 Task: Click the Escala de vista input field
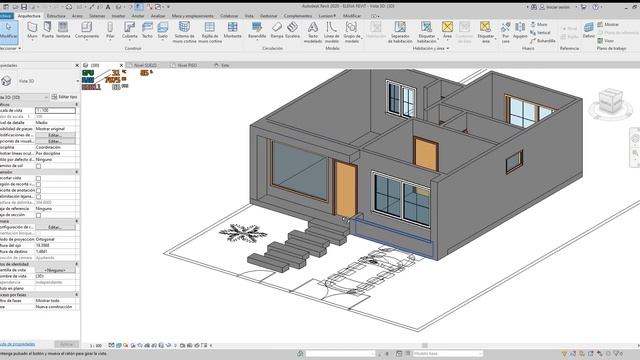click(x=55, y=111)
